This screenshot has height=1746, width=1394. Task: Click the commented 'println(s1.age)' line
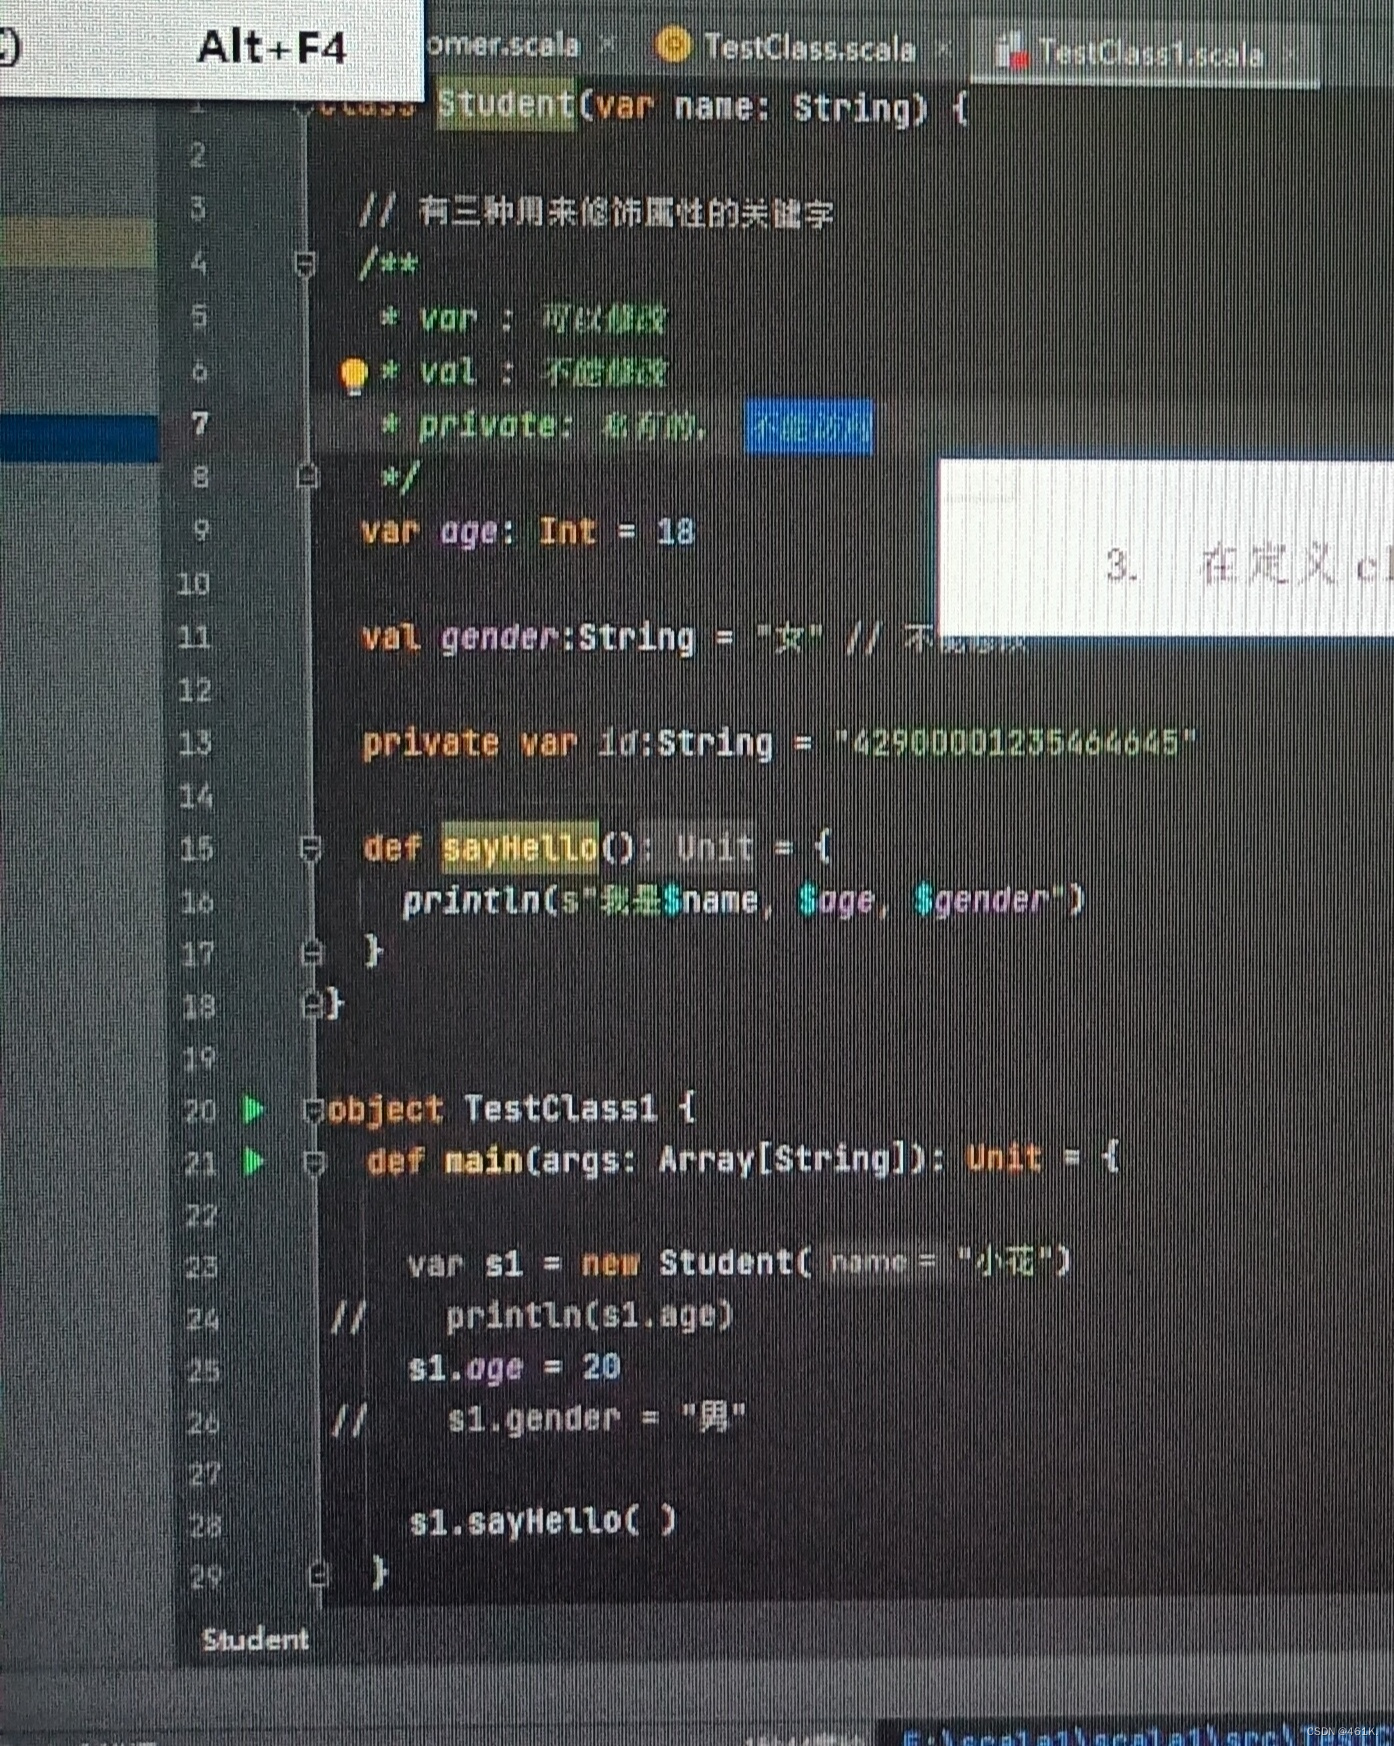(532, 1315)
